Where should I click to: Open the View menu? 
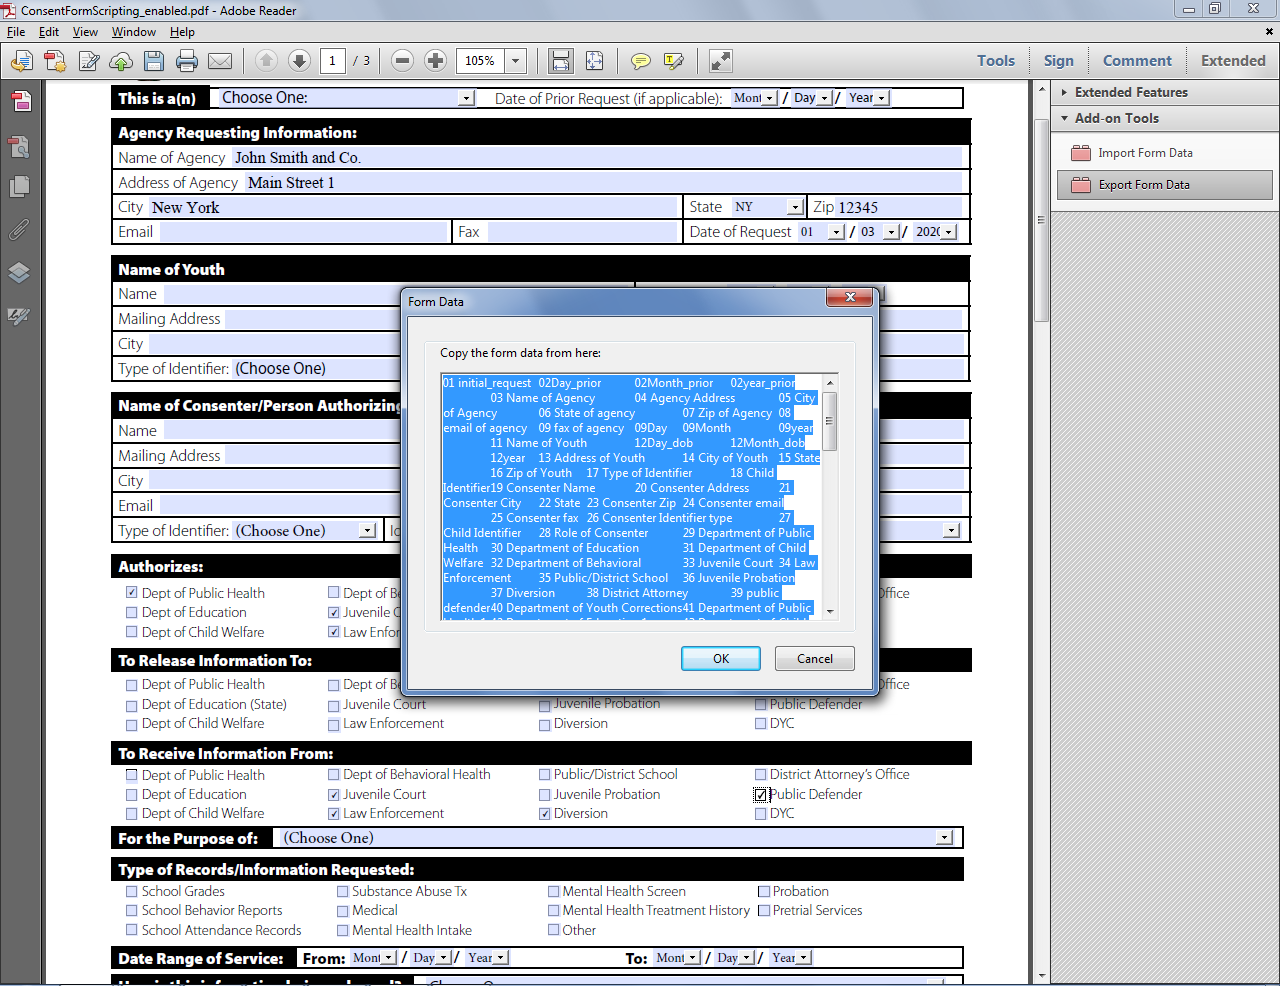(x=85, y=32)
